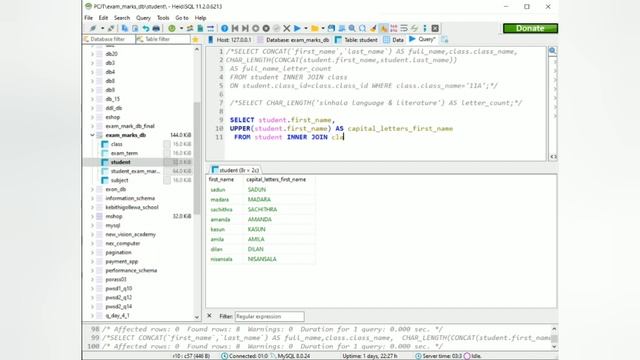Viewport: 640px width, 360px height.
Task: Open dropdown arrow next to folder icon
Action: [x=323, y=28]
